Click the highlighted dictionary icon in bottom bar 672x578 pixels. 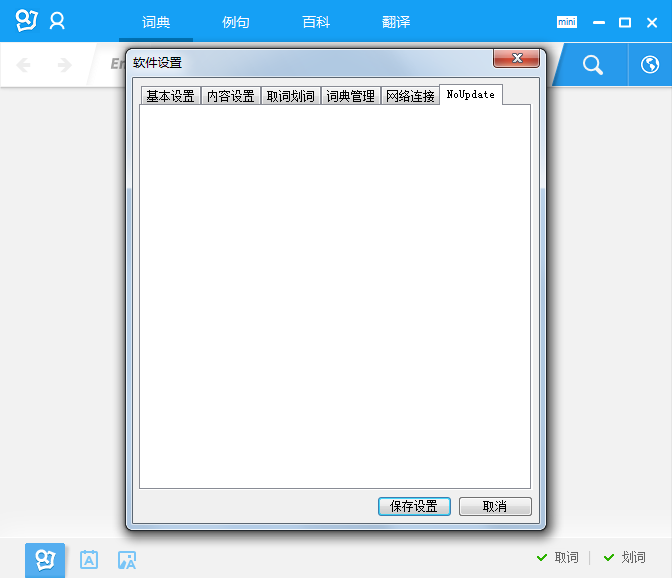point(45,560)
